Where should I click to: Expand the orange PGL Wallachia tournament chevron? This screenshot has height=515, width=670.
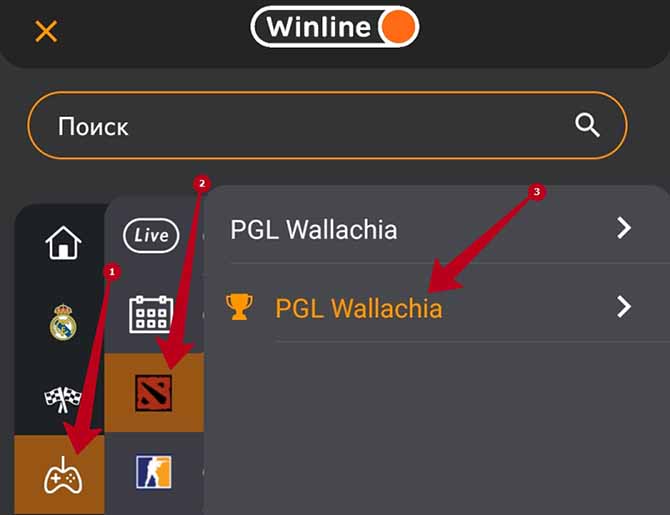point(624,306)
